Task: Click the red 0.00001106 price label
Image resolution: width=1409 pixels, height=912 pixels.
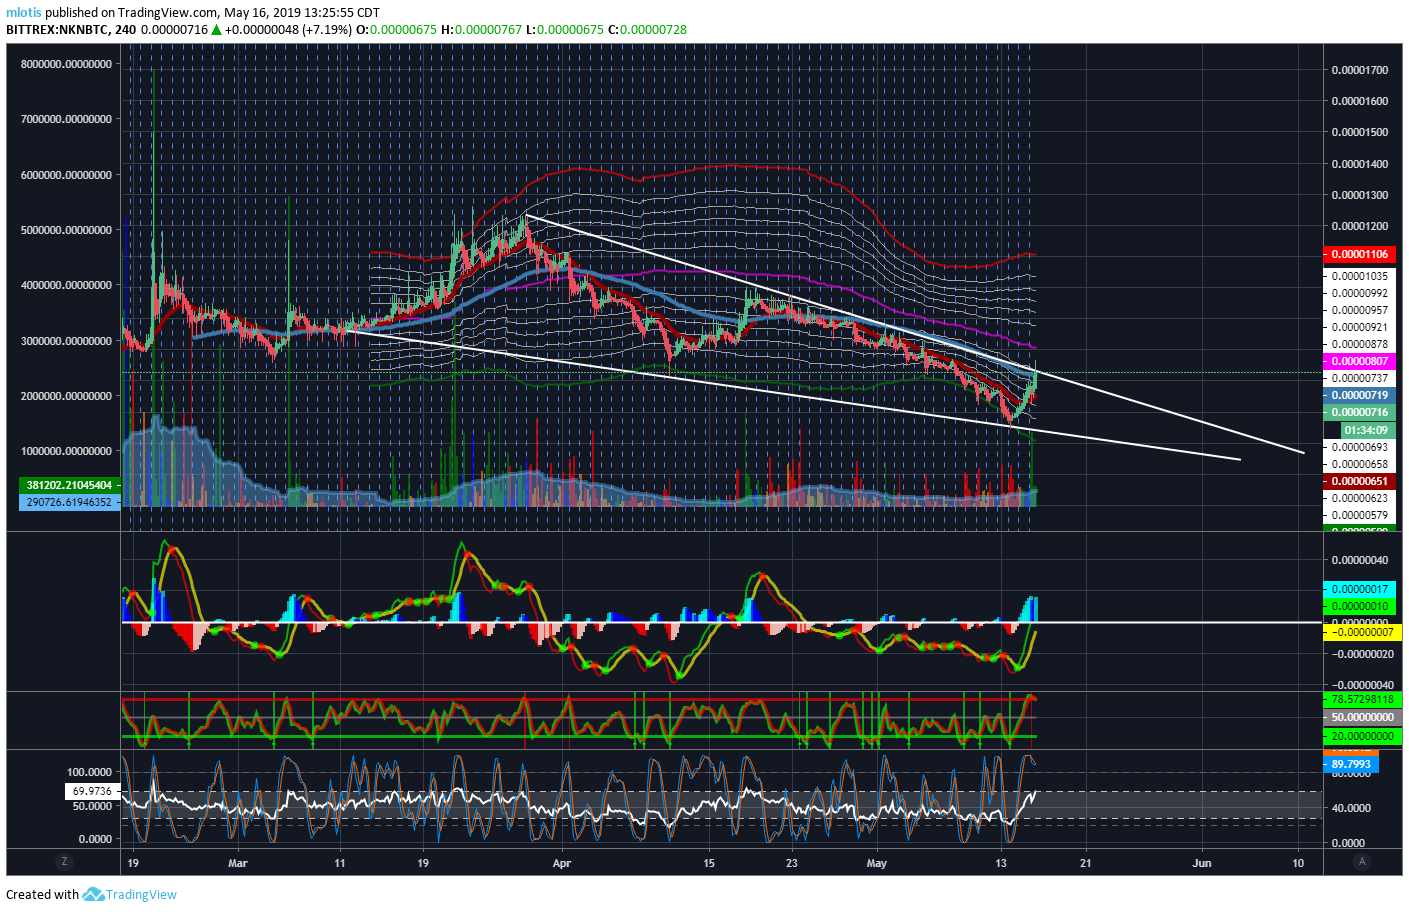Action: point(1358,254)
